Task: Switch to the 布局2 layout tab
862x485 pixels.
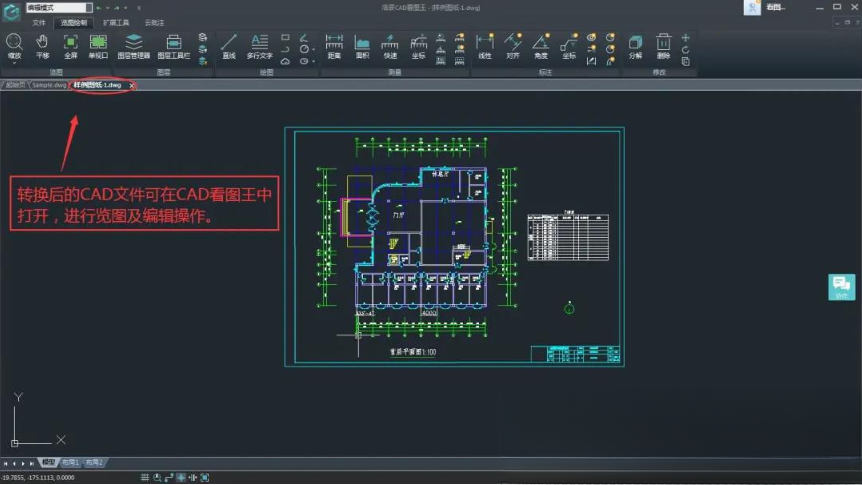Action: 94,462
